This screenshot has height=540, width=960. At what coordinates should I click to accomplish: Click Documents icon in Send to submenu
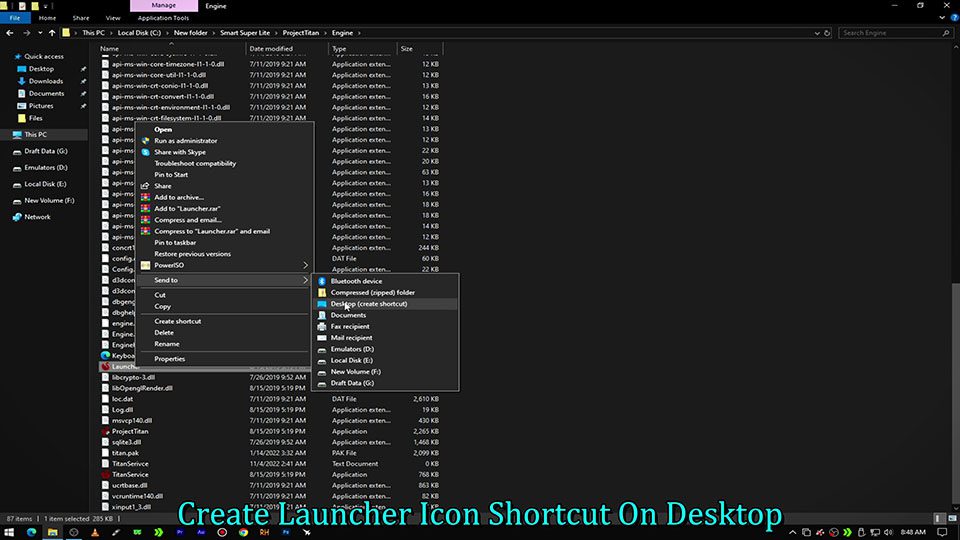[322, 315]
